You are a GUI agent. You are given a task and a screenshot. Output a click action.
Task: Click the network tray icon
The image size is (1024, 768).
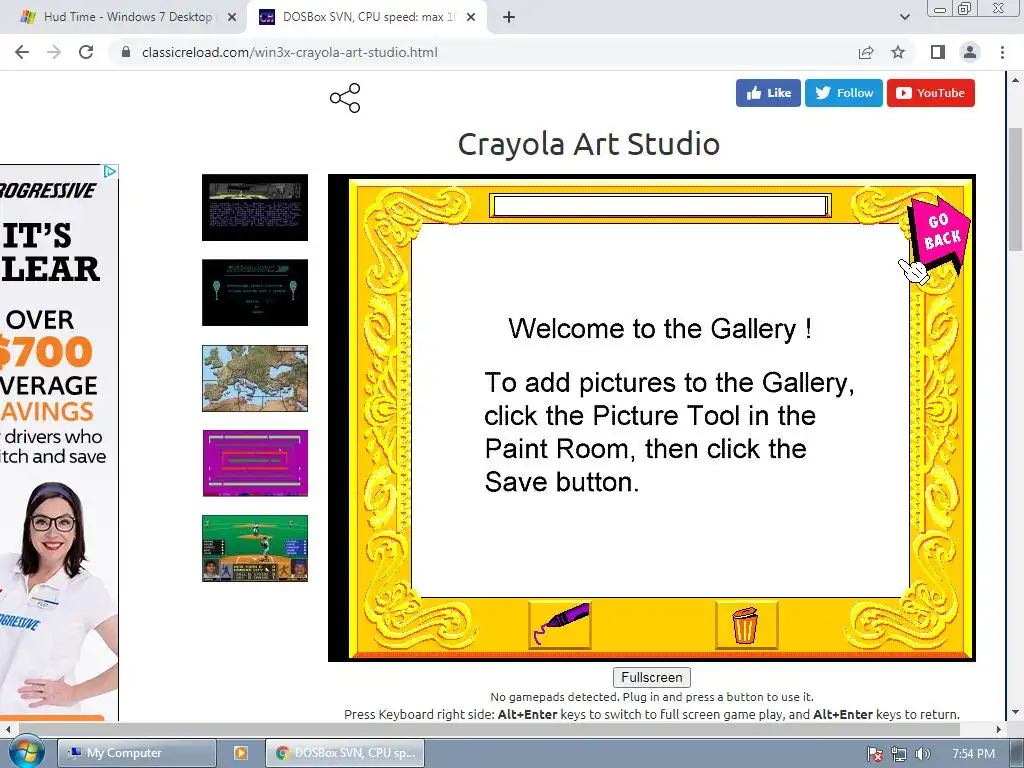point(899,754)
